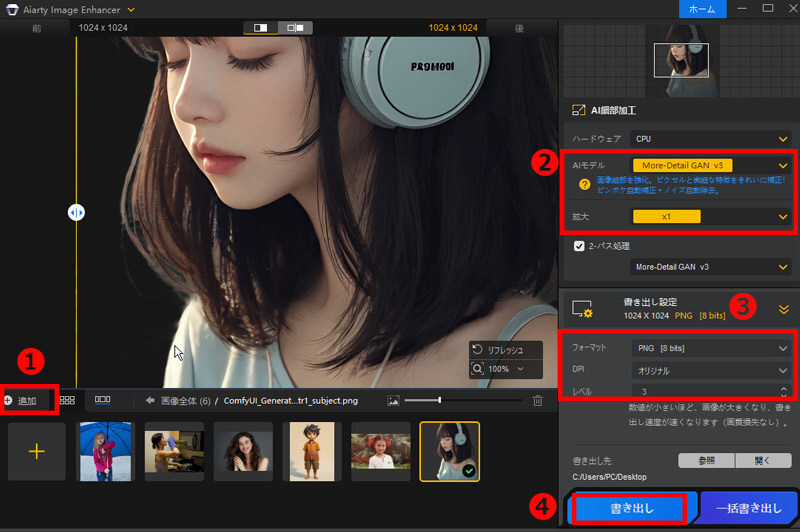Click the 開く open folder button
Image resolution: width=800 pixels, height=532 pixels.
[x=763, y=461]
